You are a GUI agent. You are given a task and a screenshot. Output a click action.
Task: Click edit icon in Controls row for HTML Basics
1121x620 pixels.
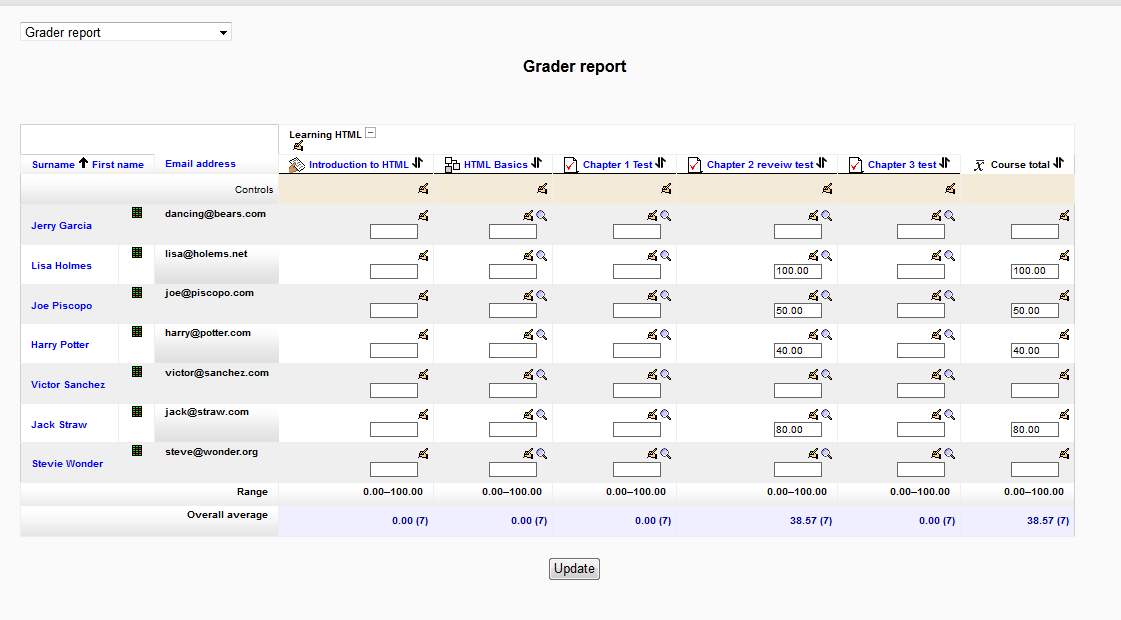click(542, 189)
